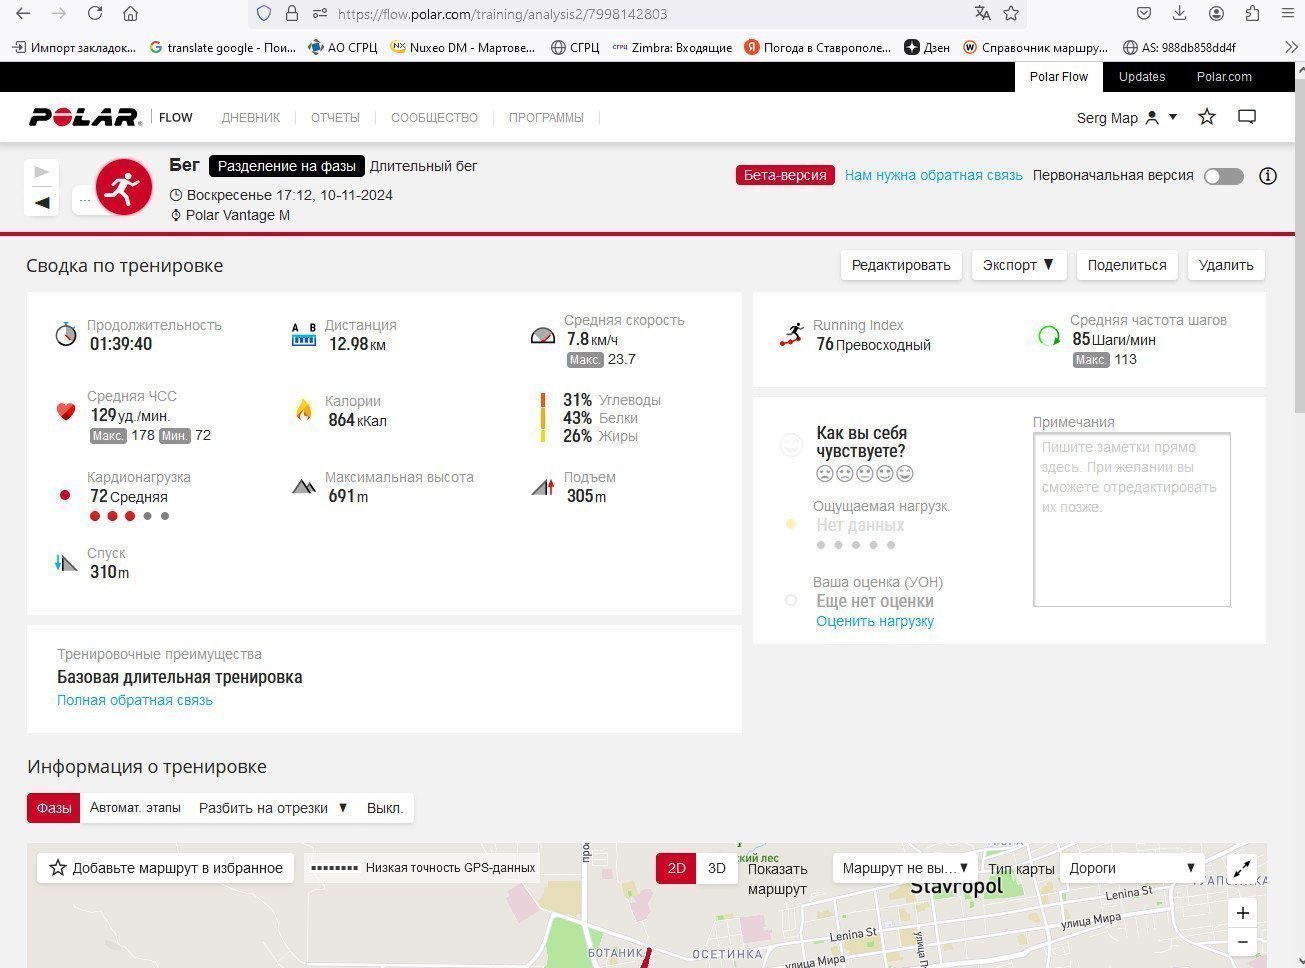Click the Примечания notes text field
Viewport: 1305px width, 968px height.
click(1131, 519)
